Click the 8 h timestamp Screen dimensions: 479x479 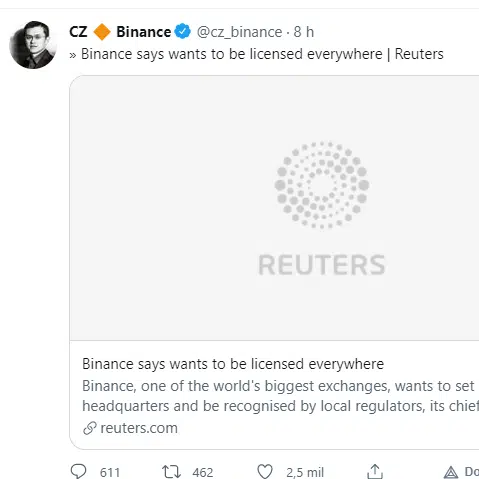tap(303, 32)
